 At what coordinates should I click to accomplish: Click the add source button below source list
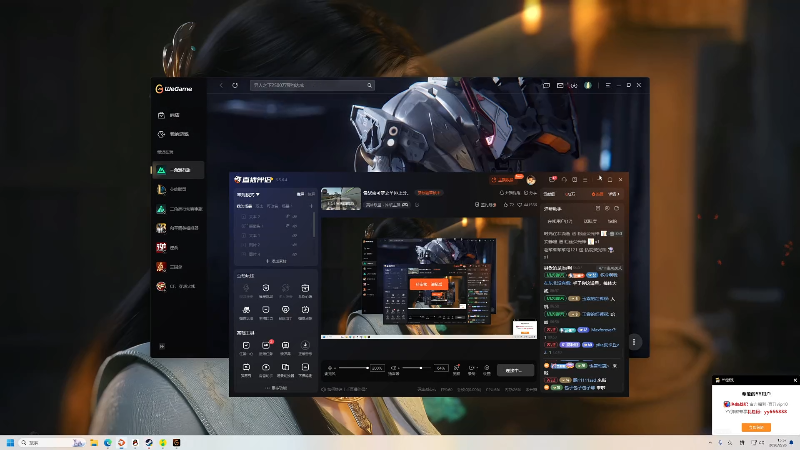pyautogui.click(x=276, y=261)
